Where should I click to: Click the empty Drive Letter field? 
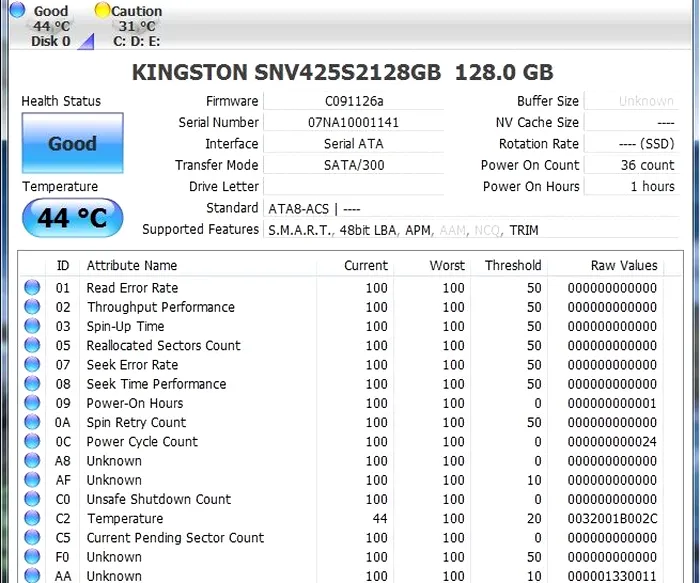point(354,187)
